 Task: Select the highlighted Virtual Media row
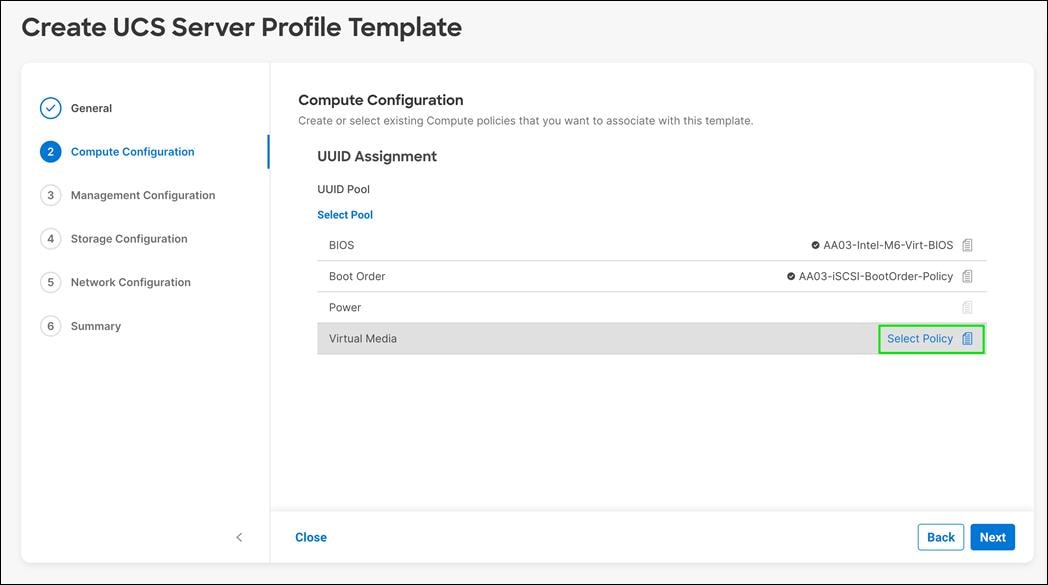click(600, 338)
